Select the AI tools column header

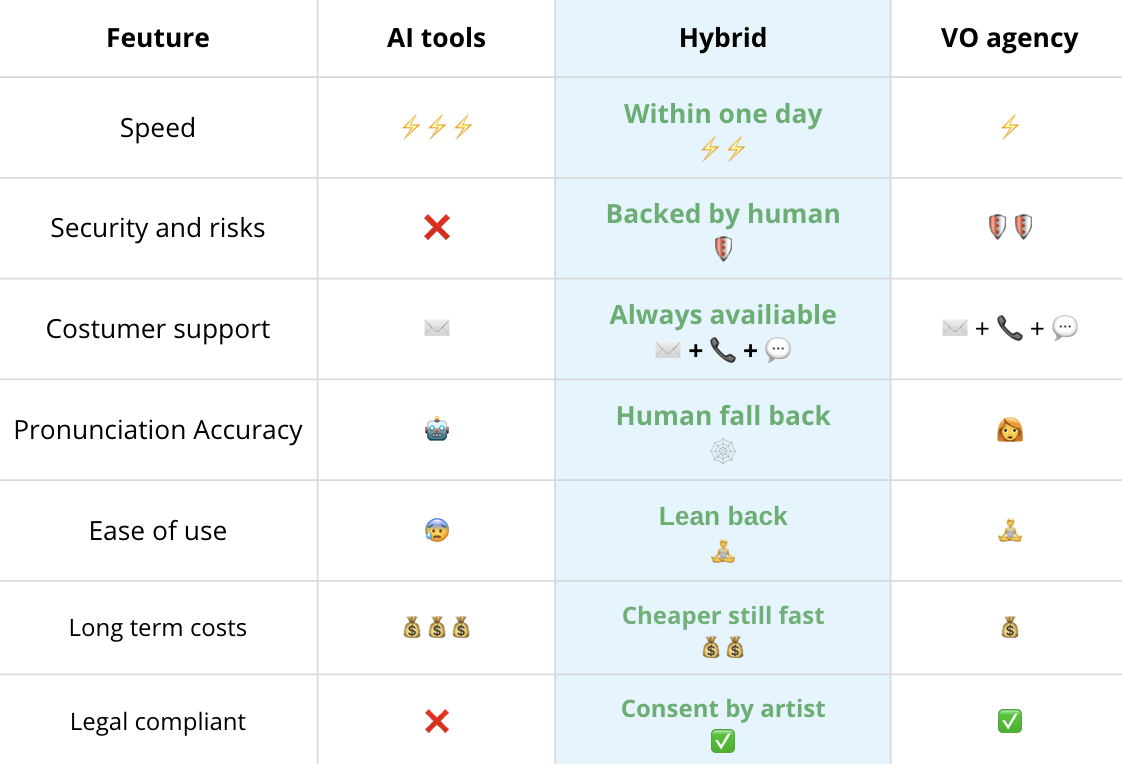tap(436, 38)
